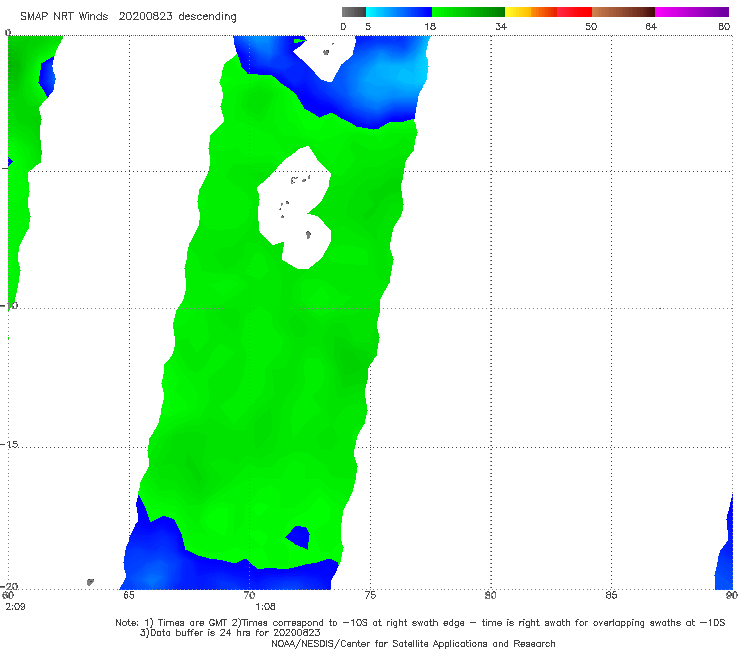The width and height of the screenshot is (740, 650).
Task: Click the magenta-purple segment of the color bar
Action: point(692,12)
